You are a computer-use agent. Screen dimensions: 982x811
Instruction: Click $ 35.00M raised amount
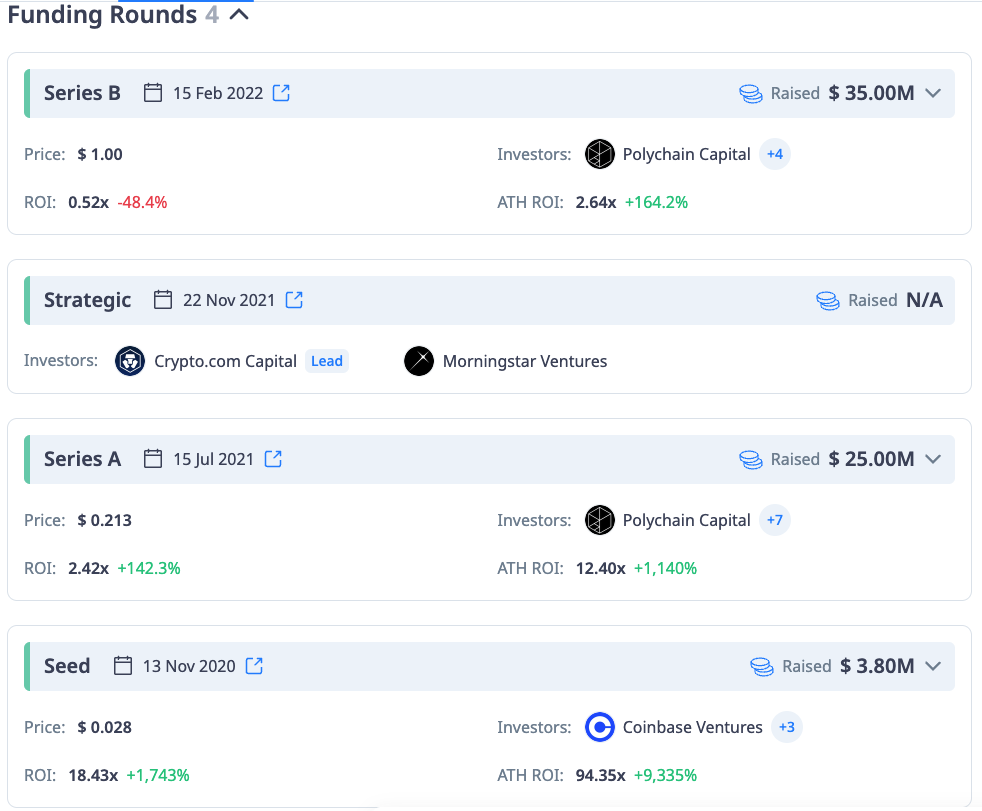click(871, 93)
